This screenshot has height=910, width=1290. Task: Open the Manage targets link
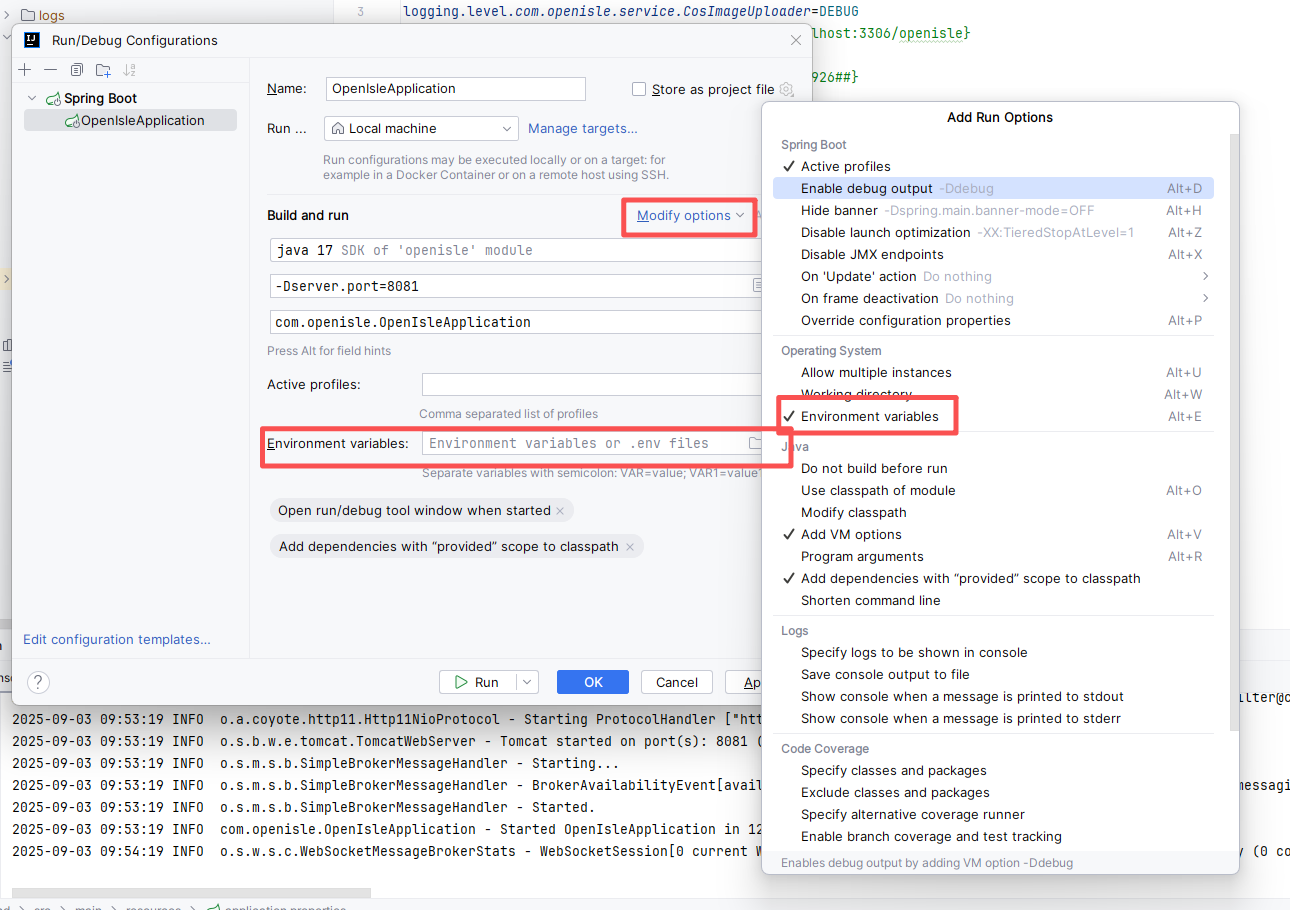click(582, 128)
